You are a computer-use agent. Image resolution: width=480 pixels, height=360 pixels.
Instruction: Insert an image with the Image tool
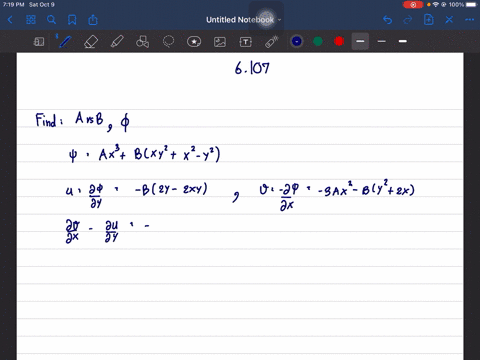(220, 42)
